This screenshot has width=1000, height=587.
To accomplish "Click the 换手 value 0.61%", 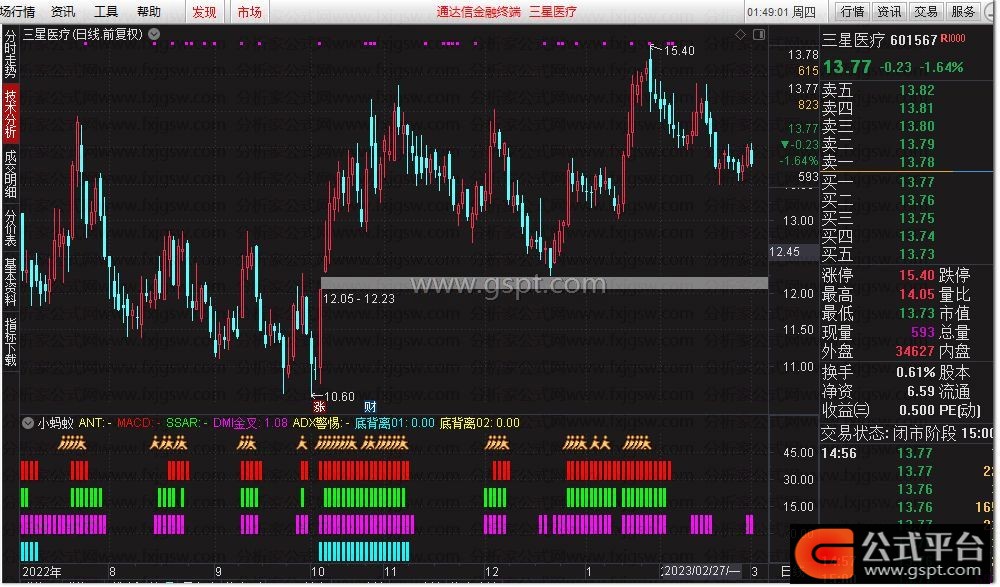I will [916, 373].
